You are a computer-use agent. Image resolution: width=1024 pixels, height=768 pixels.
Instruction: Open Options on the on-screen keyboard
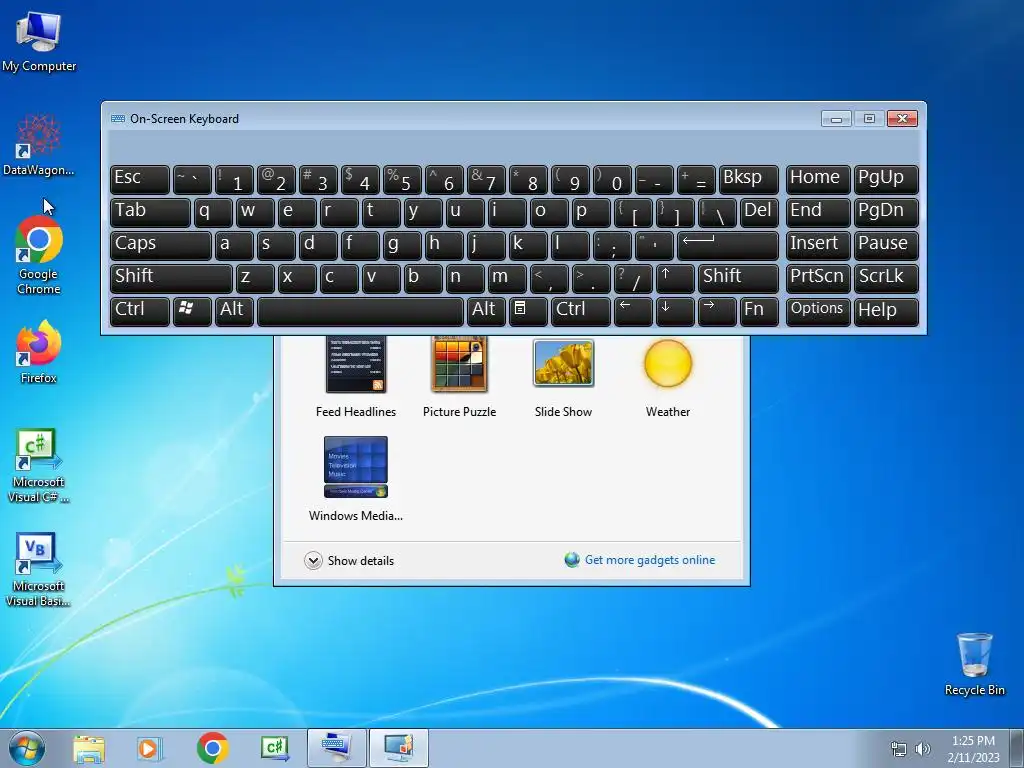pos(818,311)
